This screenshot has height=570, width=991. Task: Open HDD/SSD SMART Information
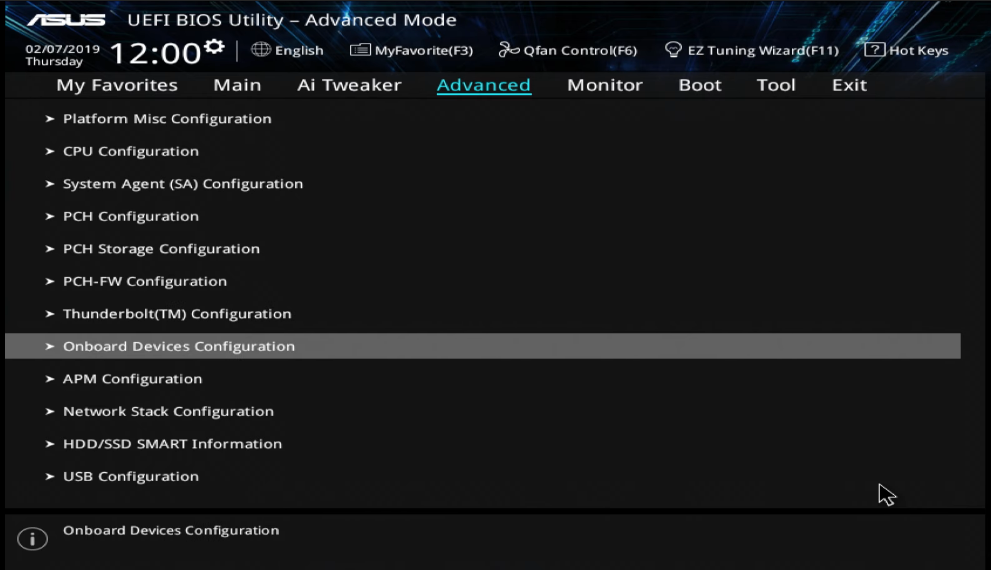(x=173, y=444)
